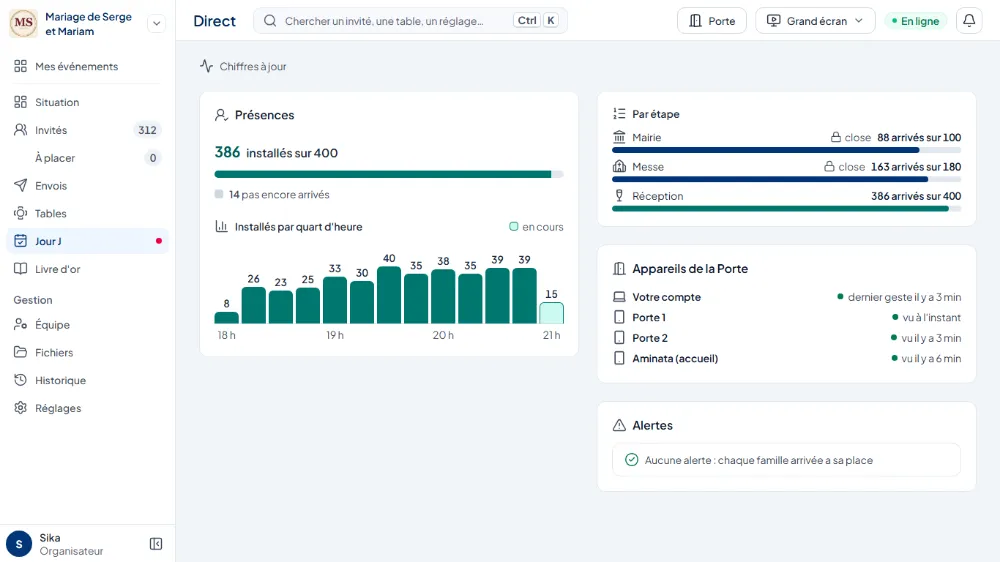Click the lock icon on Mairie row
Screen dimensions: 1000x562
click(835, 137)
